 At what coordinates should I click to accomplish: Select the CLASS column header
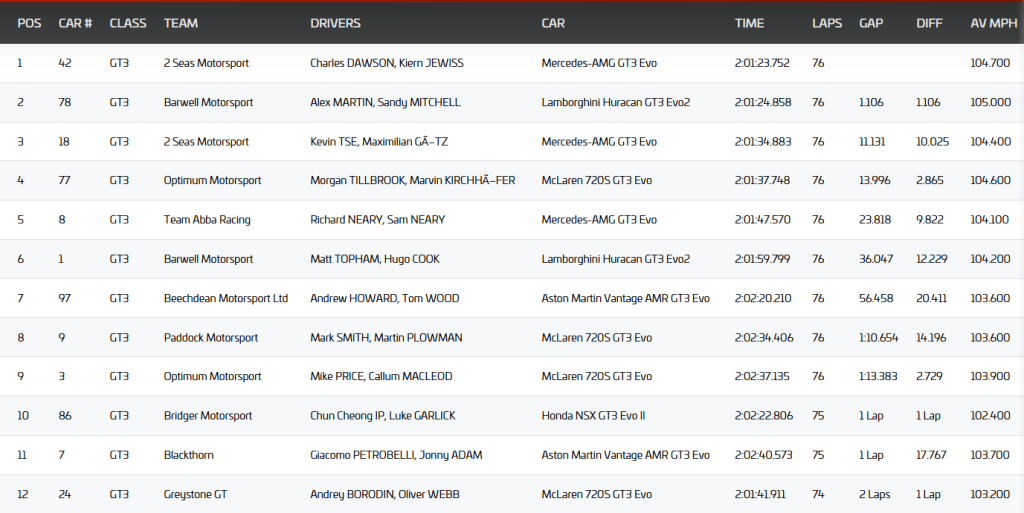point(127,23)
